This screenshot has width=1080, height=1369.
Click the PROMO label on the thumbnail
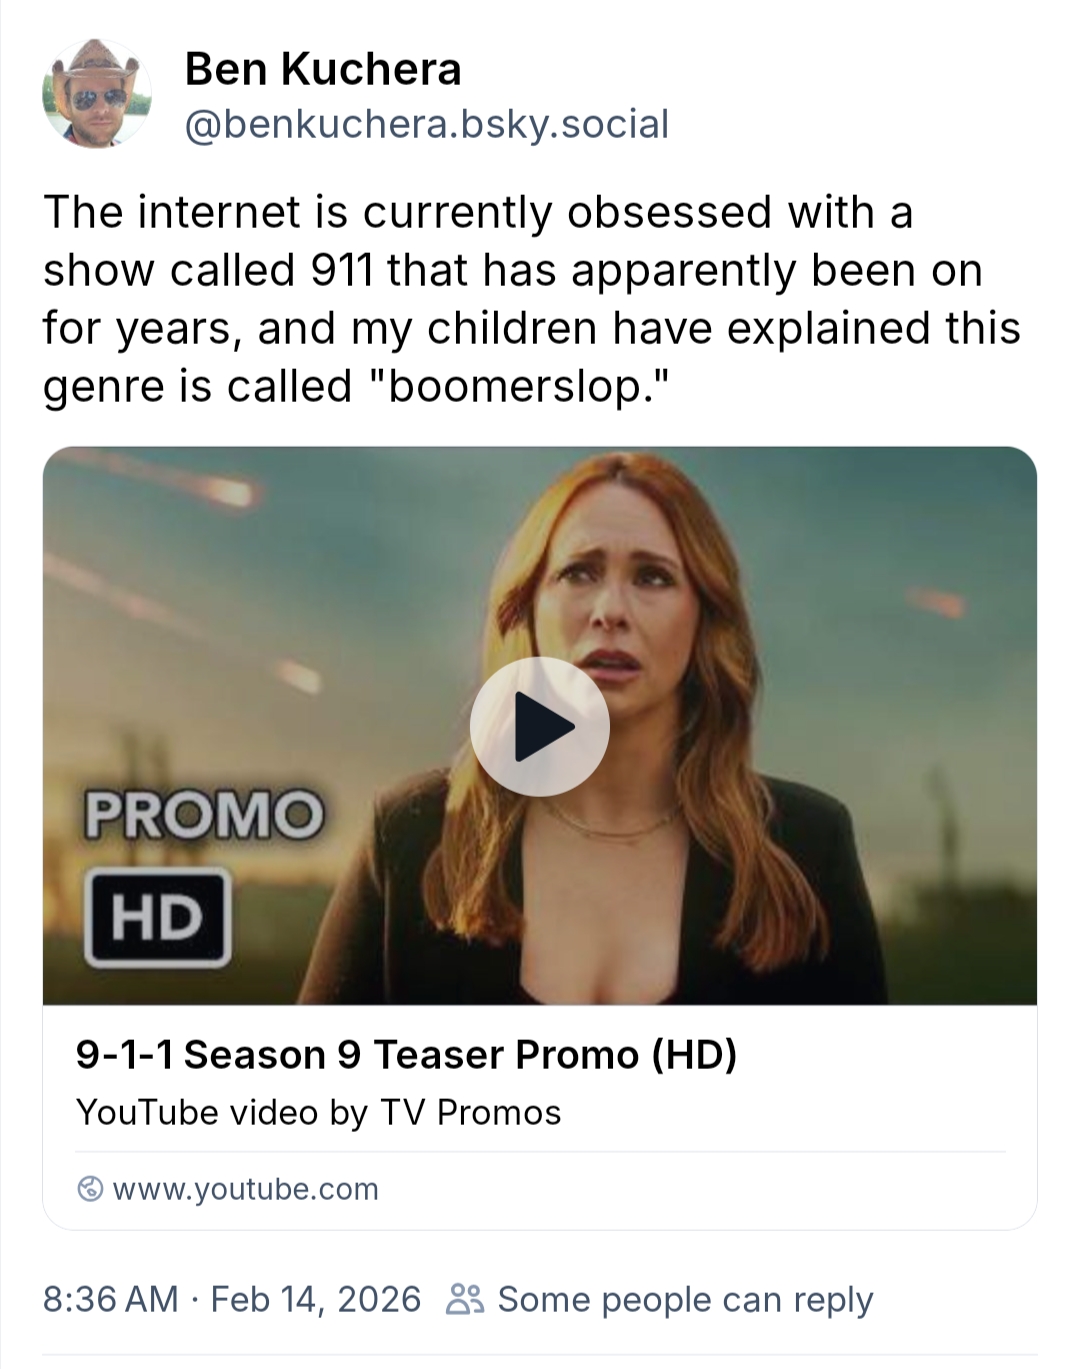coord(204,814)
